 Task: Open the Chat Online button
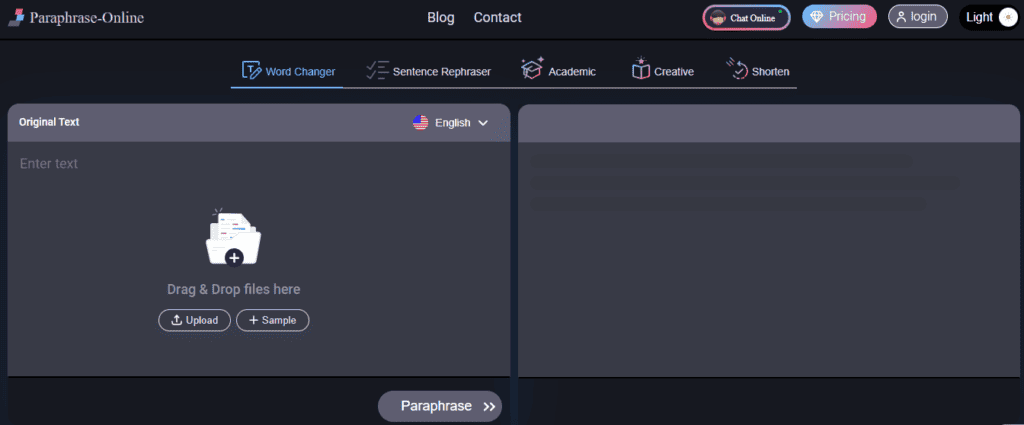(x=746, y=17)
